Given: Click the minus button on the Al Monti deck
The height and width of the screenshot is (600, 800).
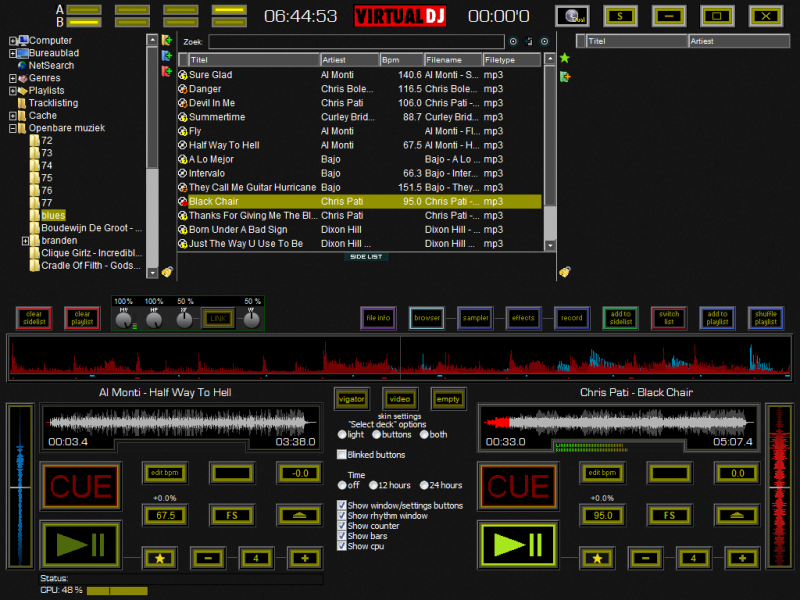Looking at the screenshot, I should [208, 559].
